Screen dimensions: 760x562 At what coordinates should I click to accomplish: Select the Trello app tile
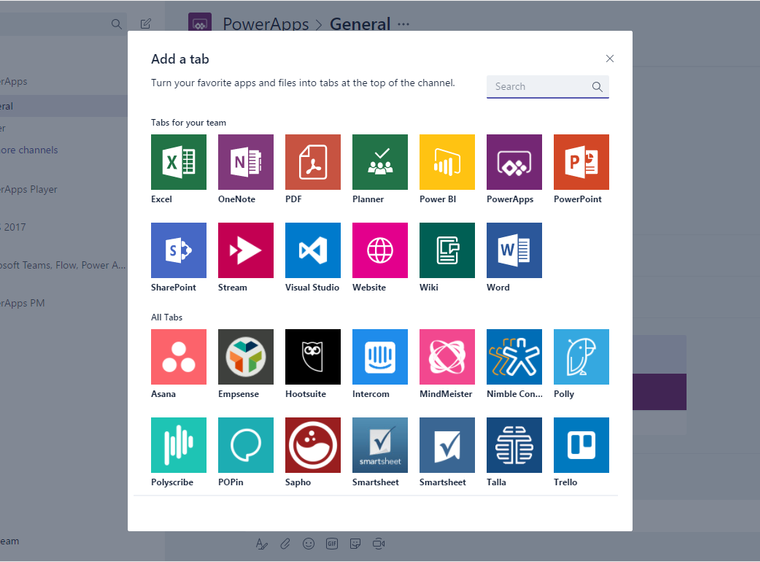point(581,445)
